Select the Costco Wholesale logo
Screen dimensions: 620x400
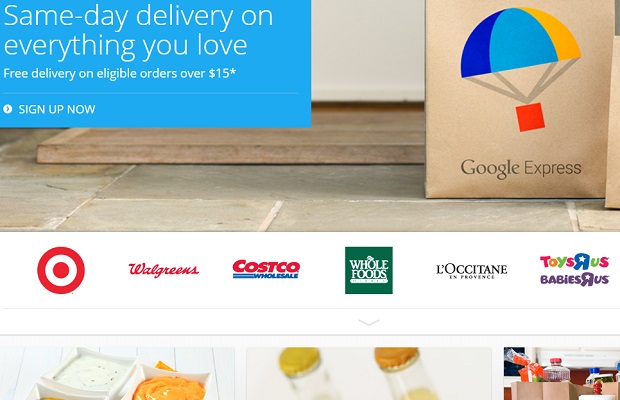click(266, 269)
